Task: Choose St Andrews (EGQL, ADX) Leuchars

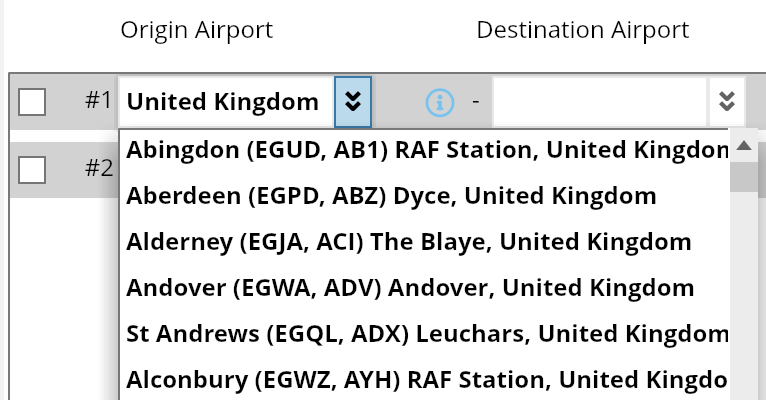Action: click(425, 335)
